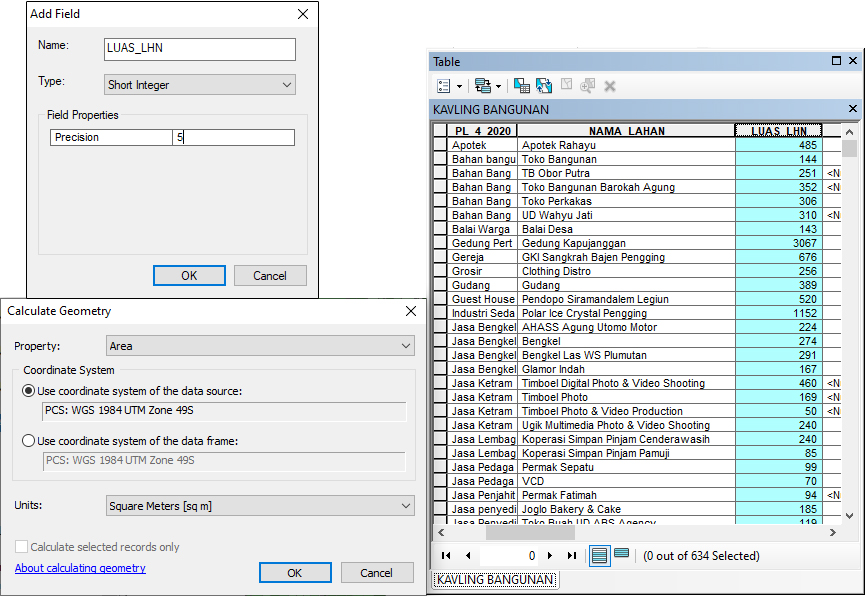
Task: Click Clear Selection icon in Table toolbar
Action: click(x=566, y=84)
